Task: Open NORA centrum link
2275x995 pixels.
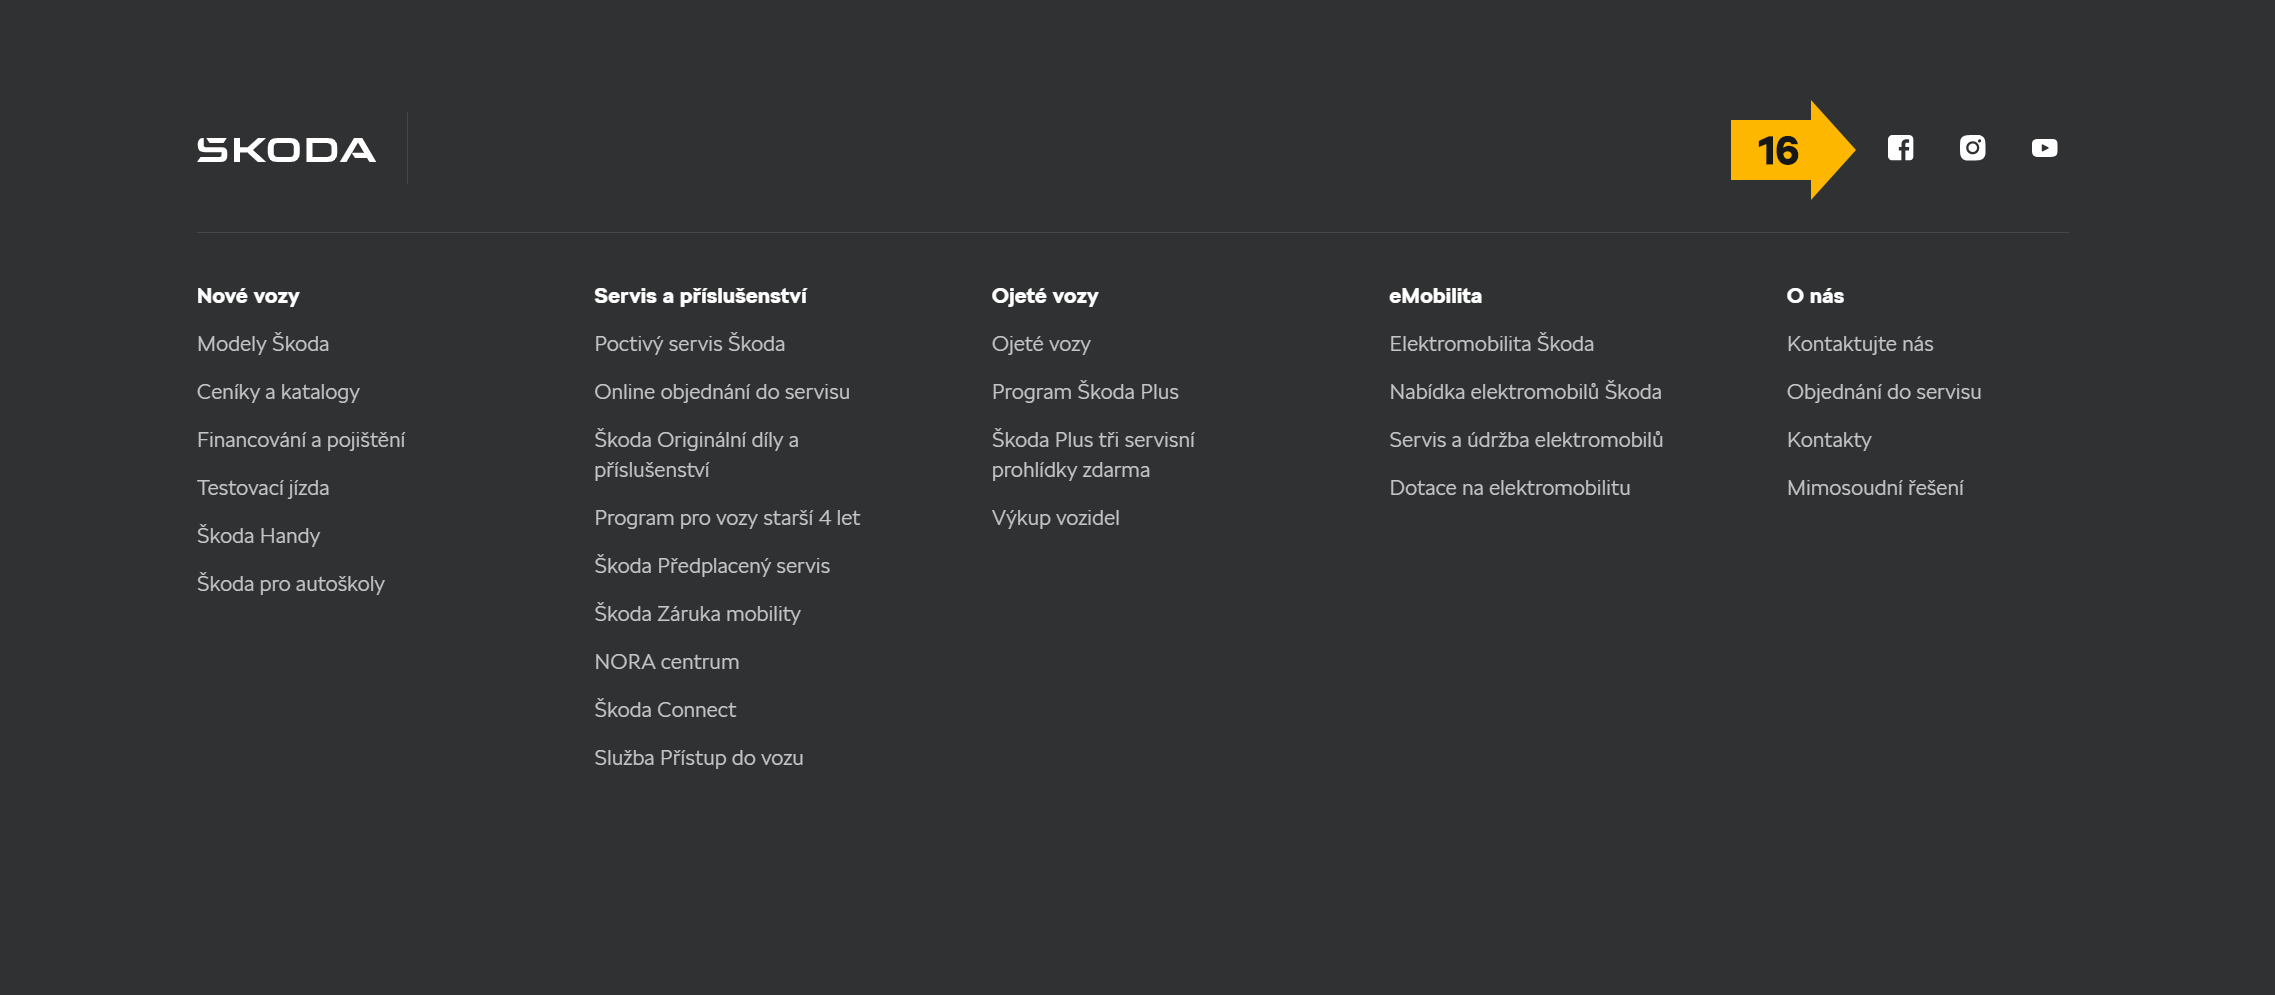Action: click(x=667, y=662)
